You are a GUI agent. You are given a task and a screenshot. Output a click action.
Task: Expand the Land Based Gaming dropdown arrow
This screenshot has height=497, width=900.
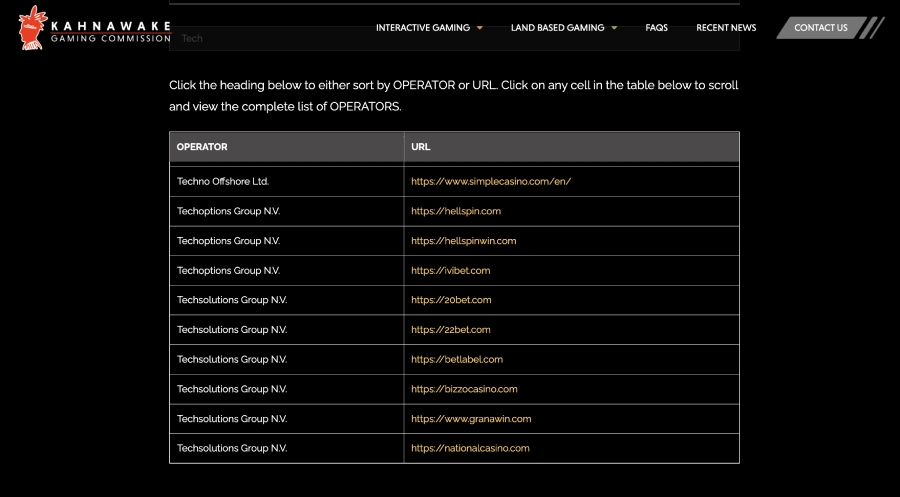[x=614, y=28]
